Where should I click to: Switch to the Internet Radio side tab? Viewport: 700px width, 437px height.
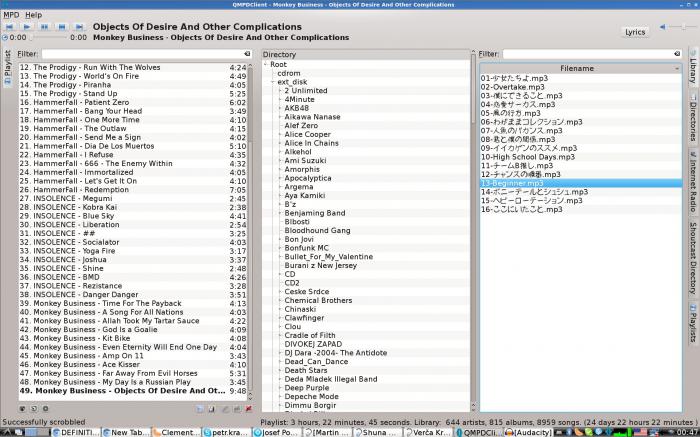coord(693,182)
